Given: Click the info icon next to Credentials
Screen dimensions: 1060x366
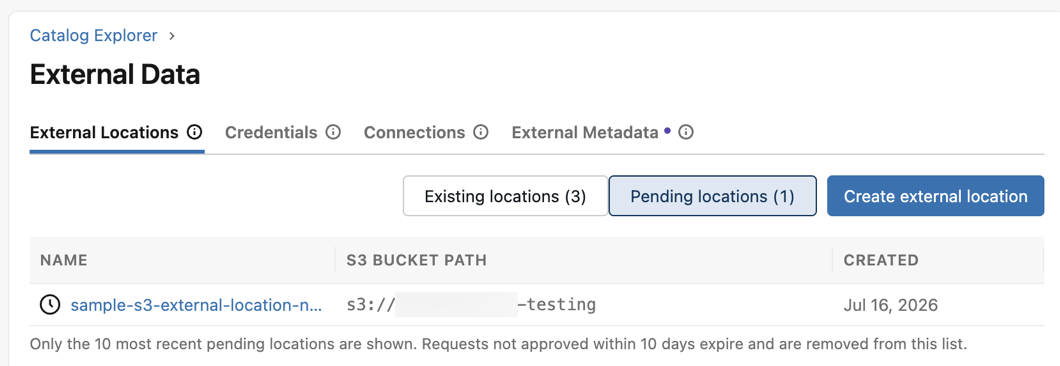Looking at the screenshot, I should (x=333, y=133).
